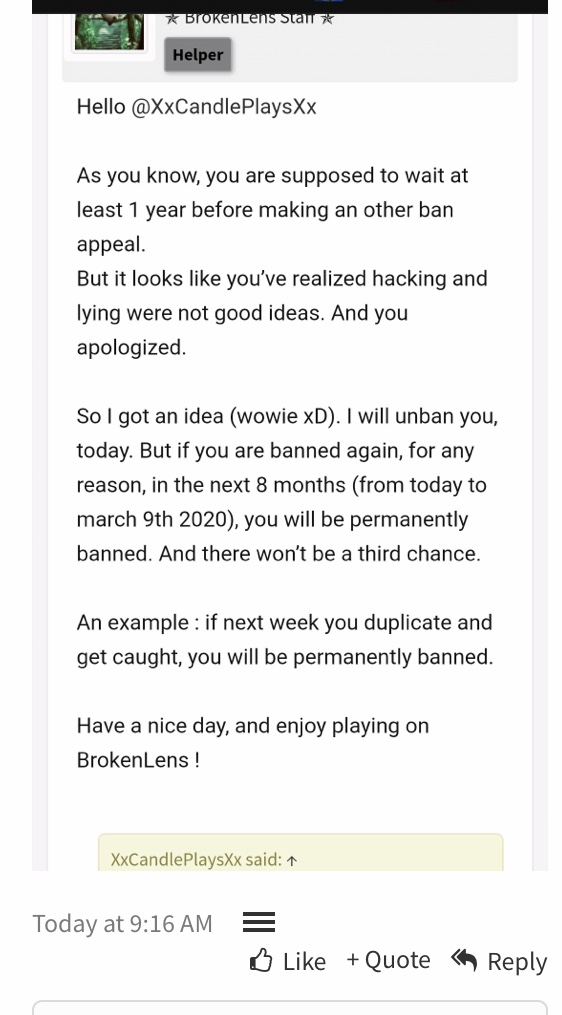Click the Today at 9:16 AM timestamp
The image size is (562, 1015).
(x=122, y=923)
